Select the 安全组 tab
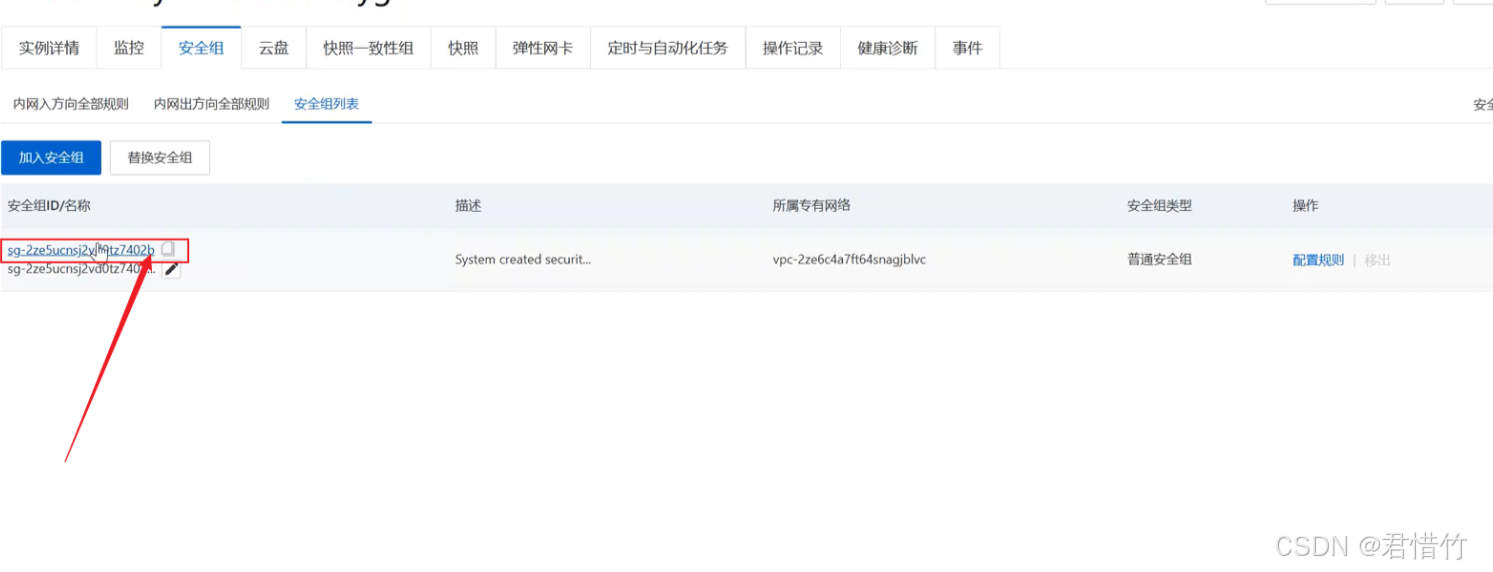The image size is (1493, 572). 201,48
